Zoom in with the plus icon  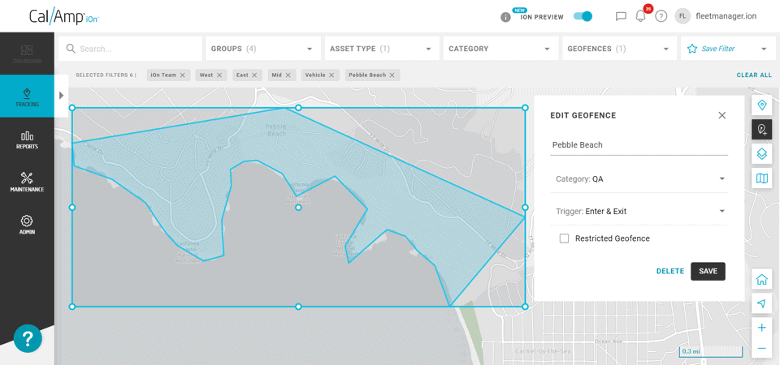[x=761, y=328]
